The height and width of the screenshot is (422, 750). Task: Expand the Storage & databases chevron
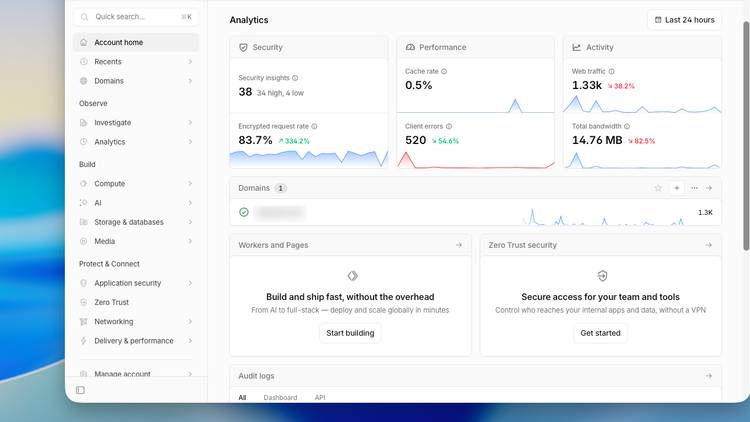(190, 222)
